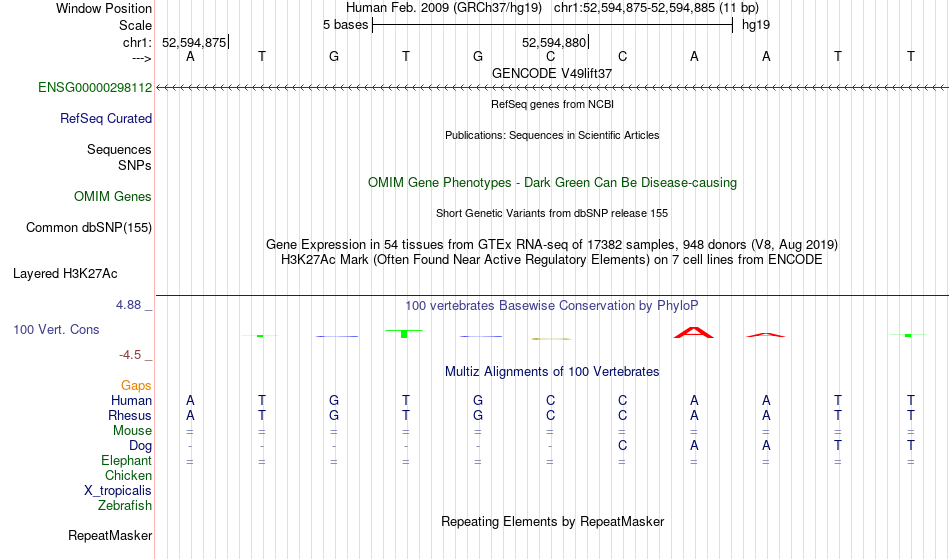This screenshot has width=950, height=559.
Task: Click the chr1:52,594,875-52,594,885 (11 bp) position text
Action: point(656,8)
